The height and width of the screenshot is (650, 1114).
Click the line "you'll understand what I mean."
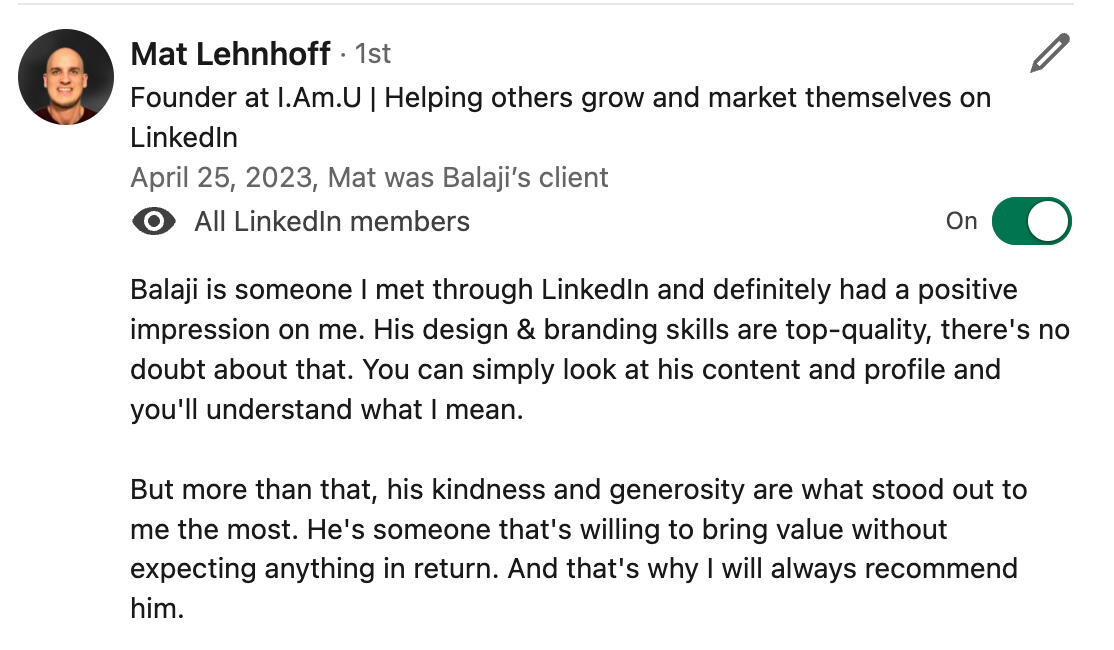click(x=327, y=409)
